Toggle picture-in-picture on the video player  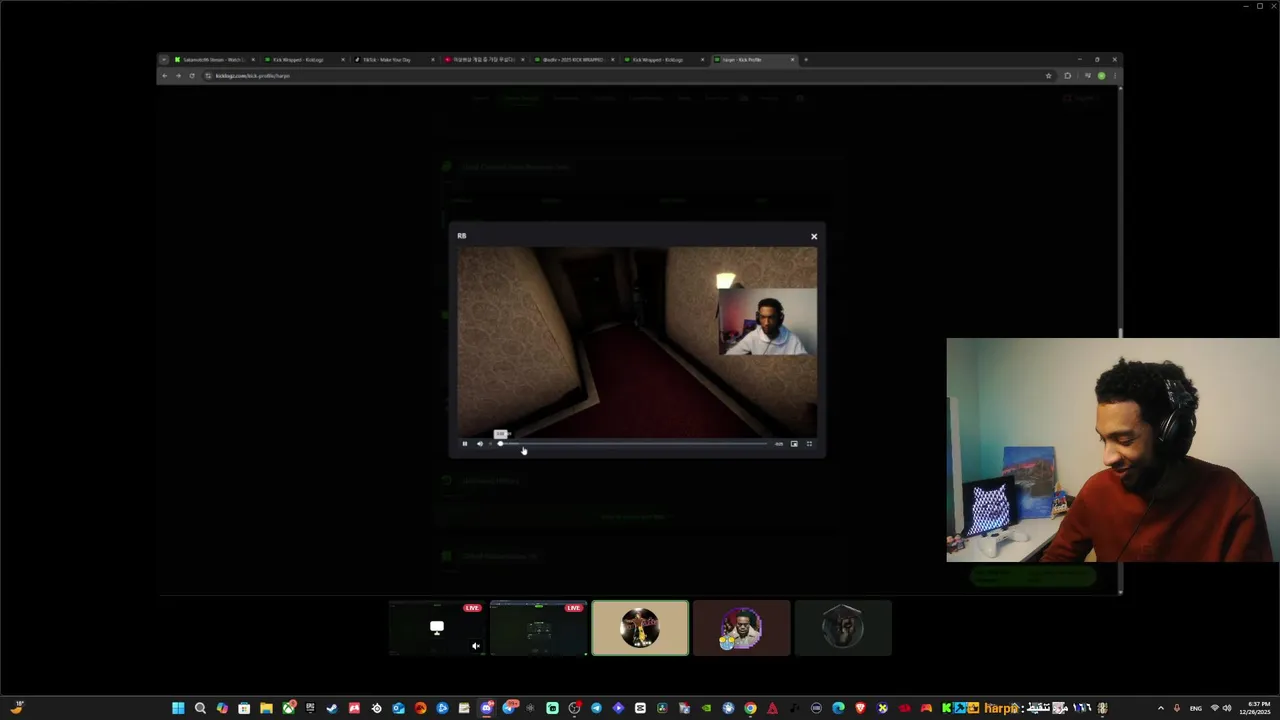pos(794,444)
